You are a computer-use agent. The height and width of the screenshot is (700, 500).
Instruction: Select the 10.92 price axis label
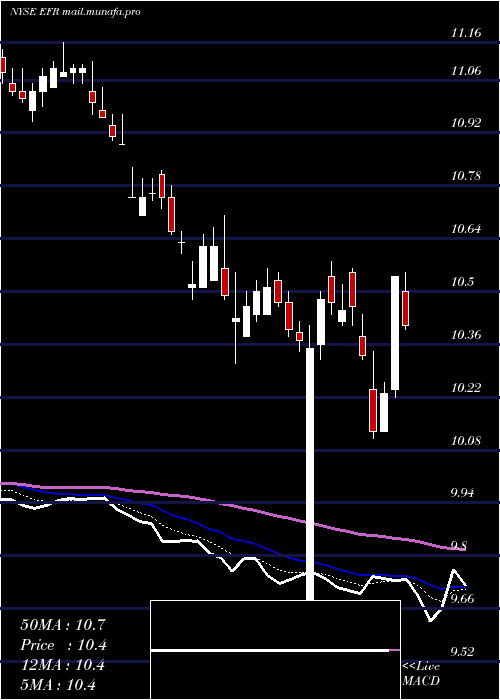coord(466,123)
